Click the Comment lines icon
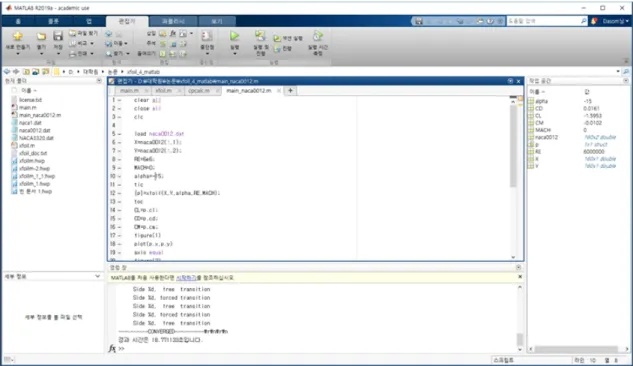The height and width of the screenshot is (366, 633). [x=163, y=43]
